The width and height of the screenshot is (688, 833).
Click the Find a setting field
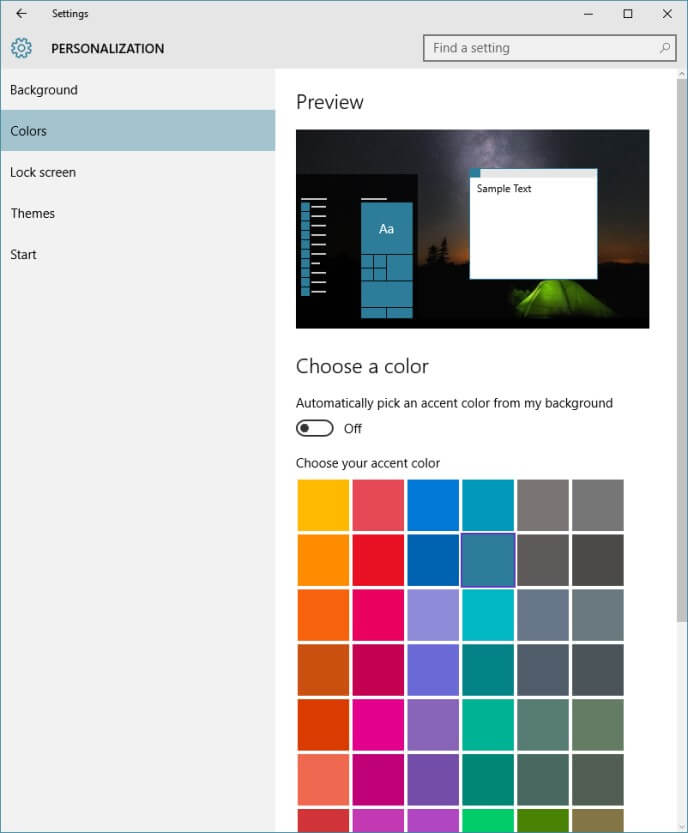(x=549, y=48)
